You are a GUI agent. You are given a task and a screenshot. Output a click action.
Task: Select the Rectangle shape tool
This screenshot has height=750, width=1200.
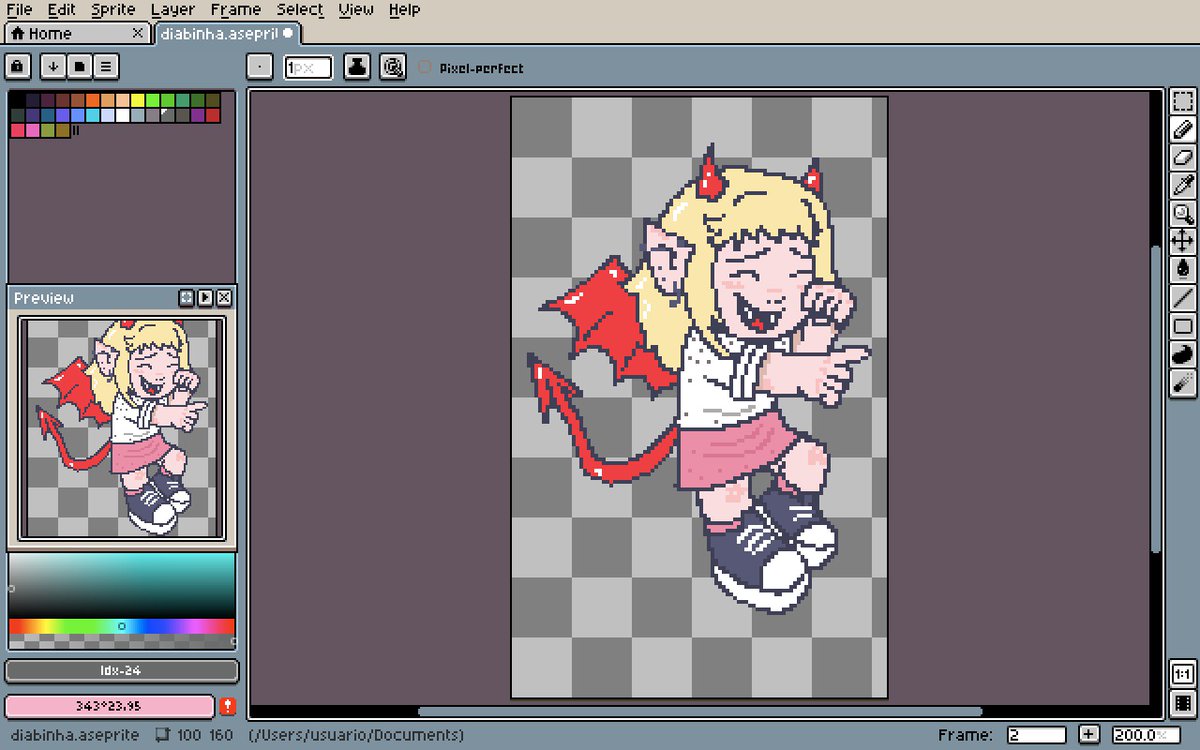(x=1183, y=325)
